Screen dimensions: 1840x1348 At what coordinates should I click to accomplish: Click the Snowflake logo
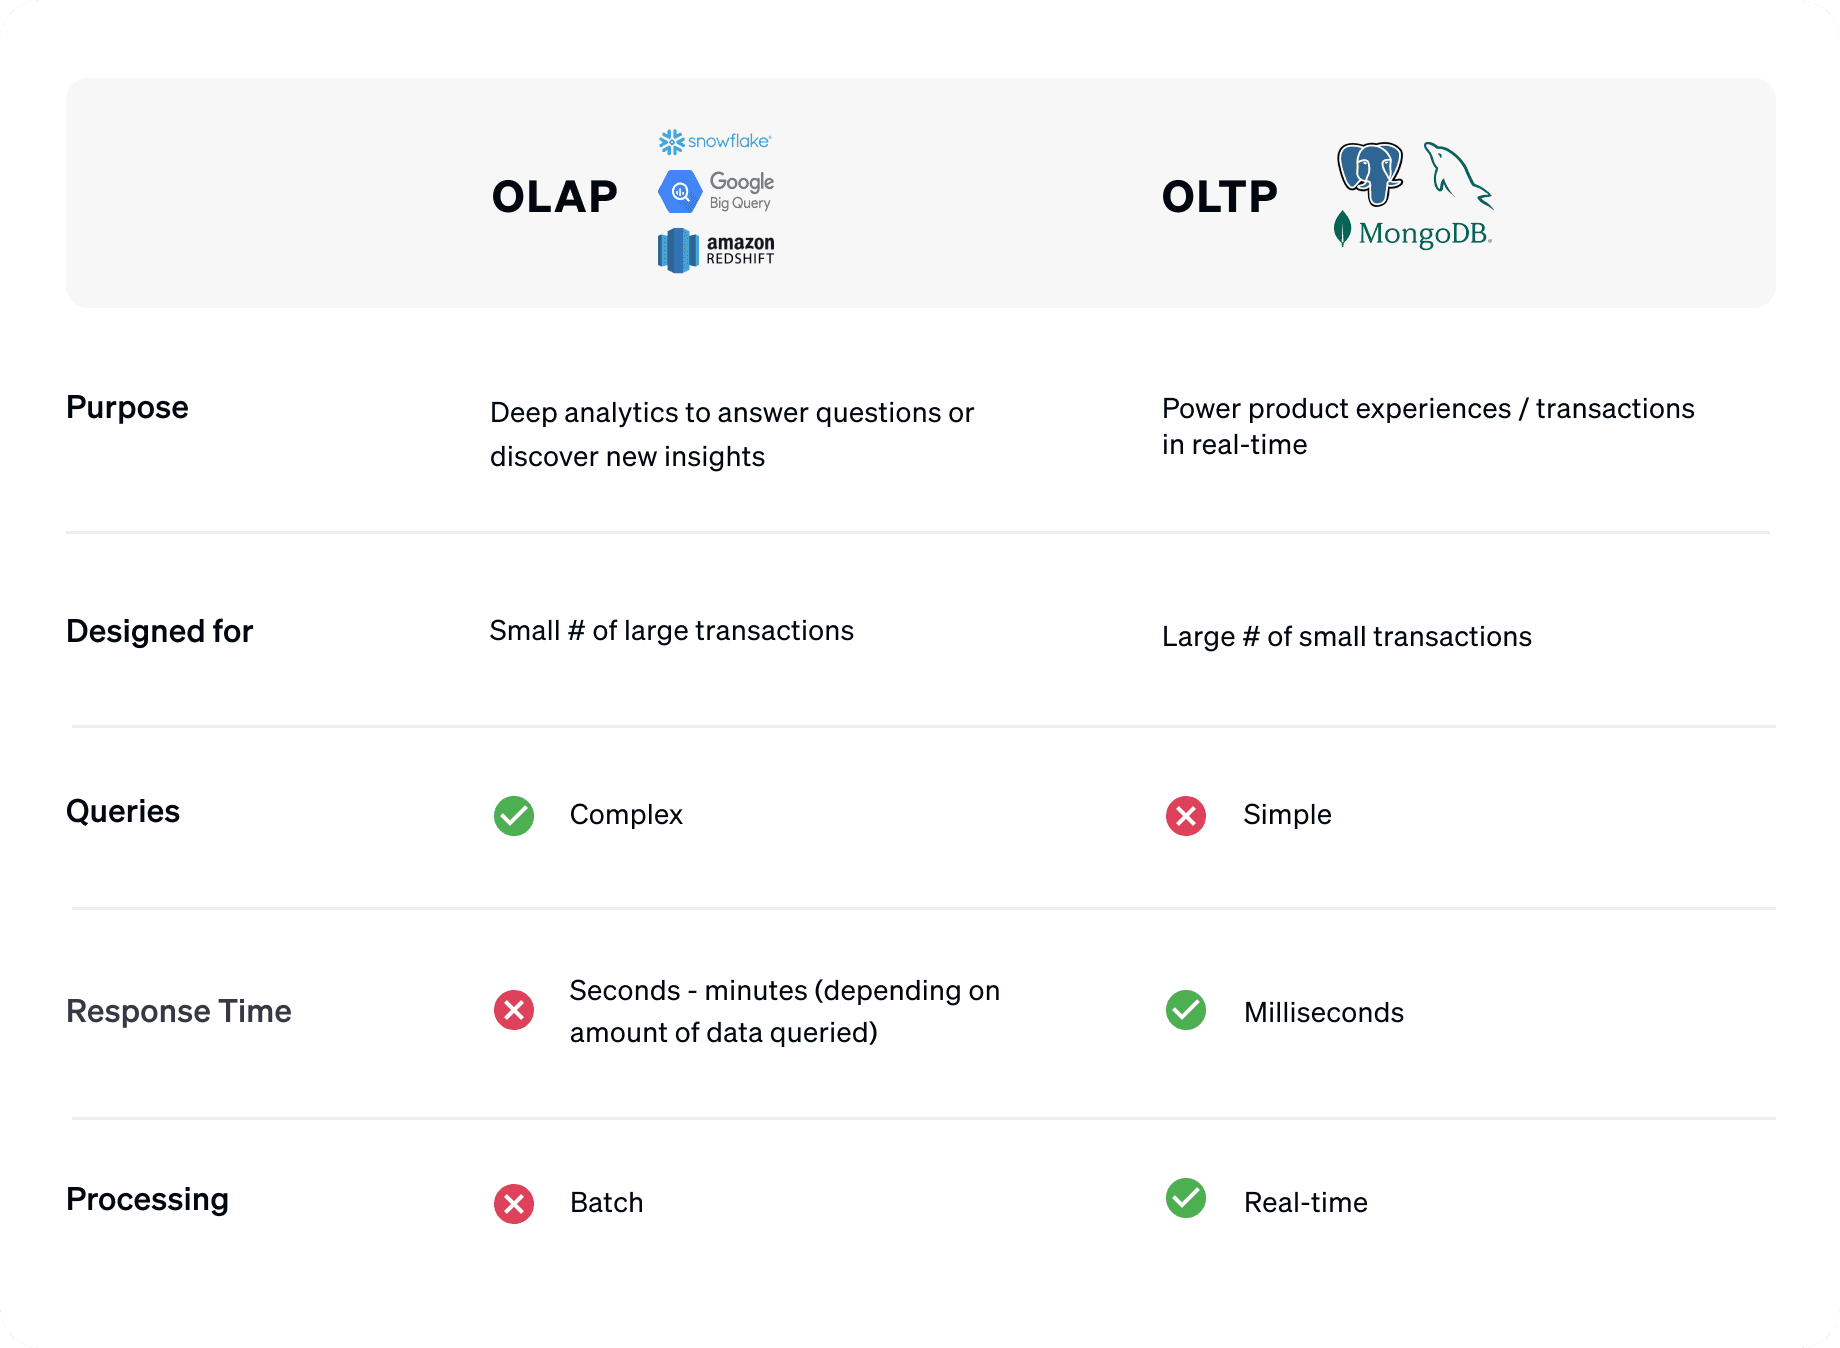[715, 141]
